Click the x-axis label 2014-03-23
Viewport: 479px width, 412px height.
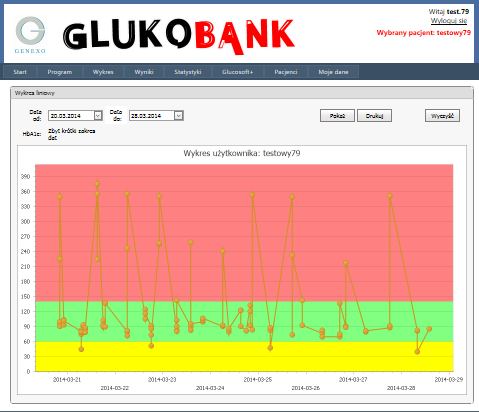point(162,379)
